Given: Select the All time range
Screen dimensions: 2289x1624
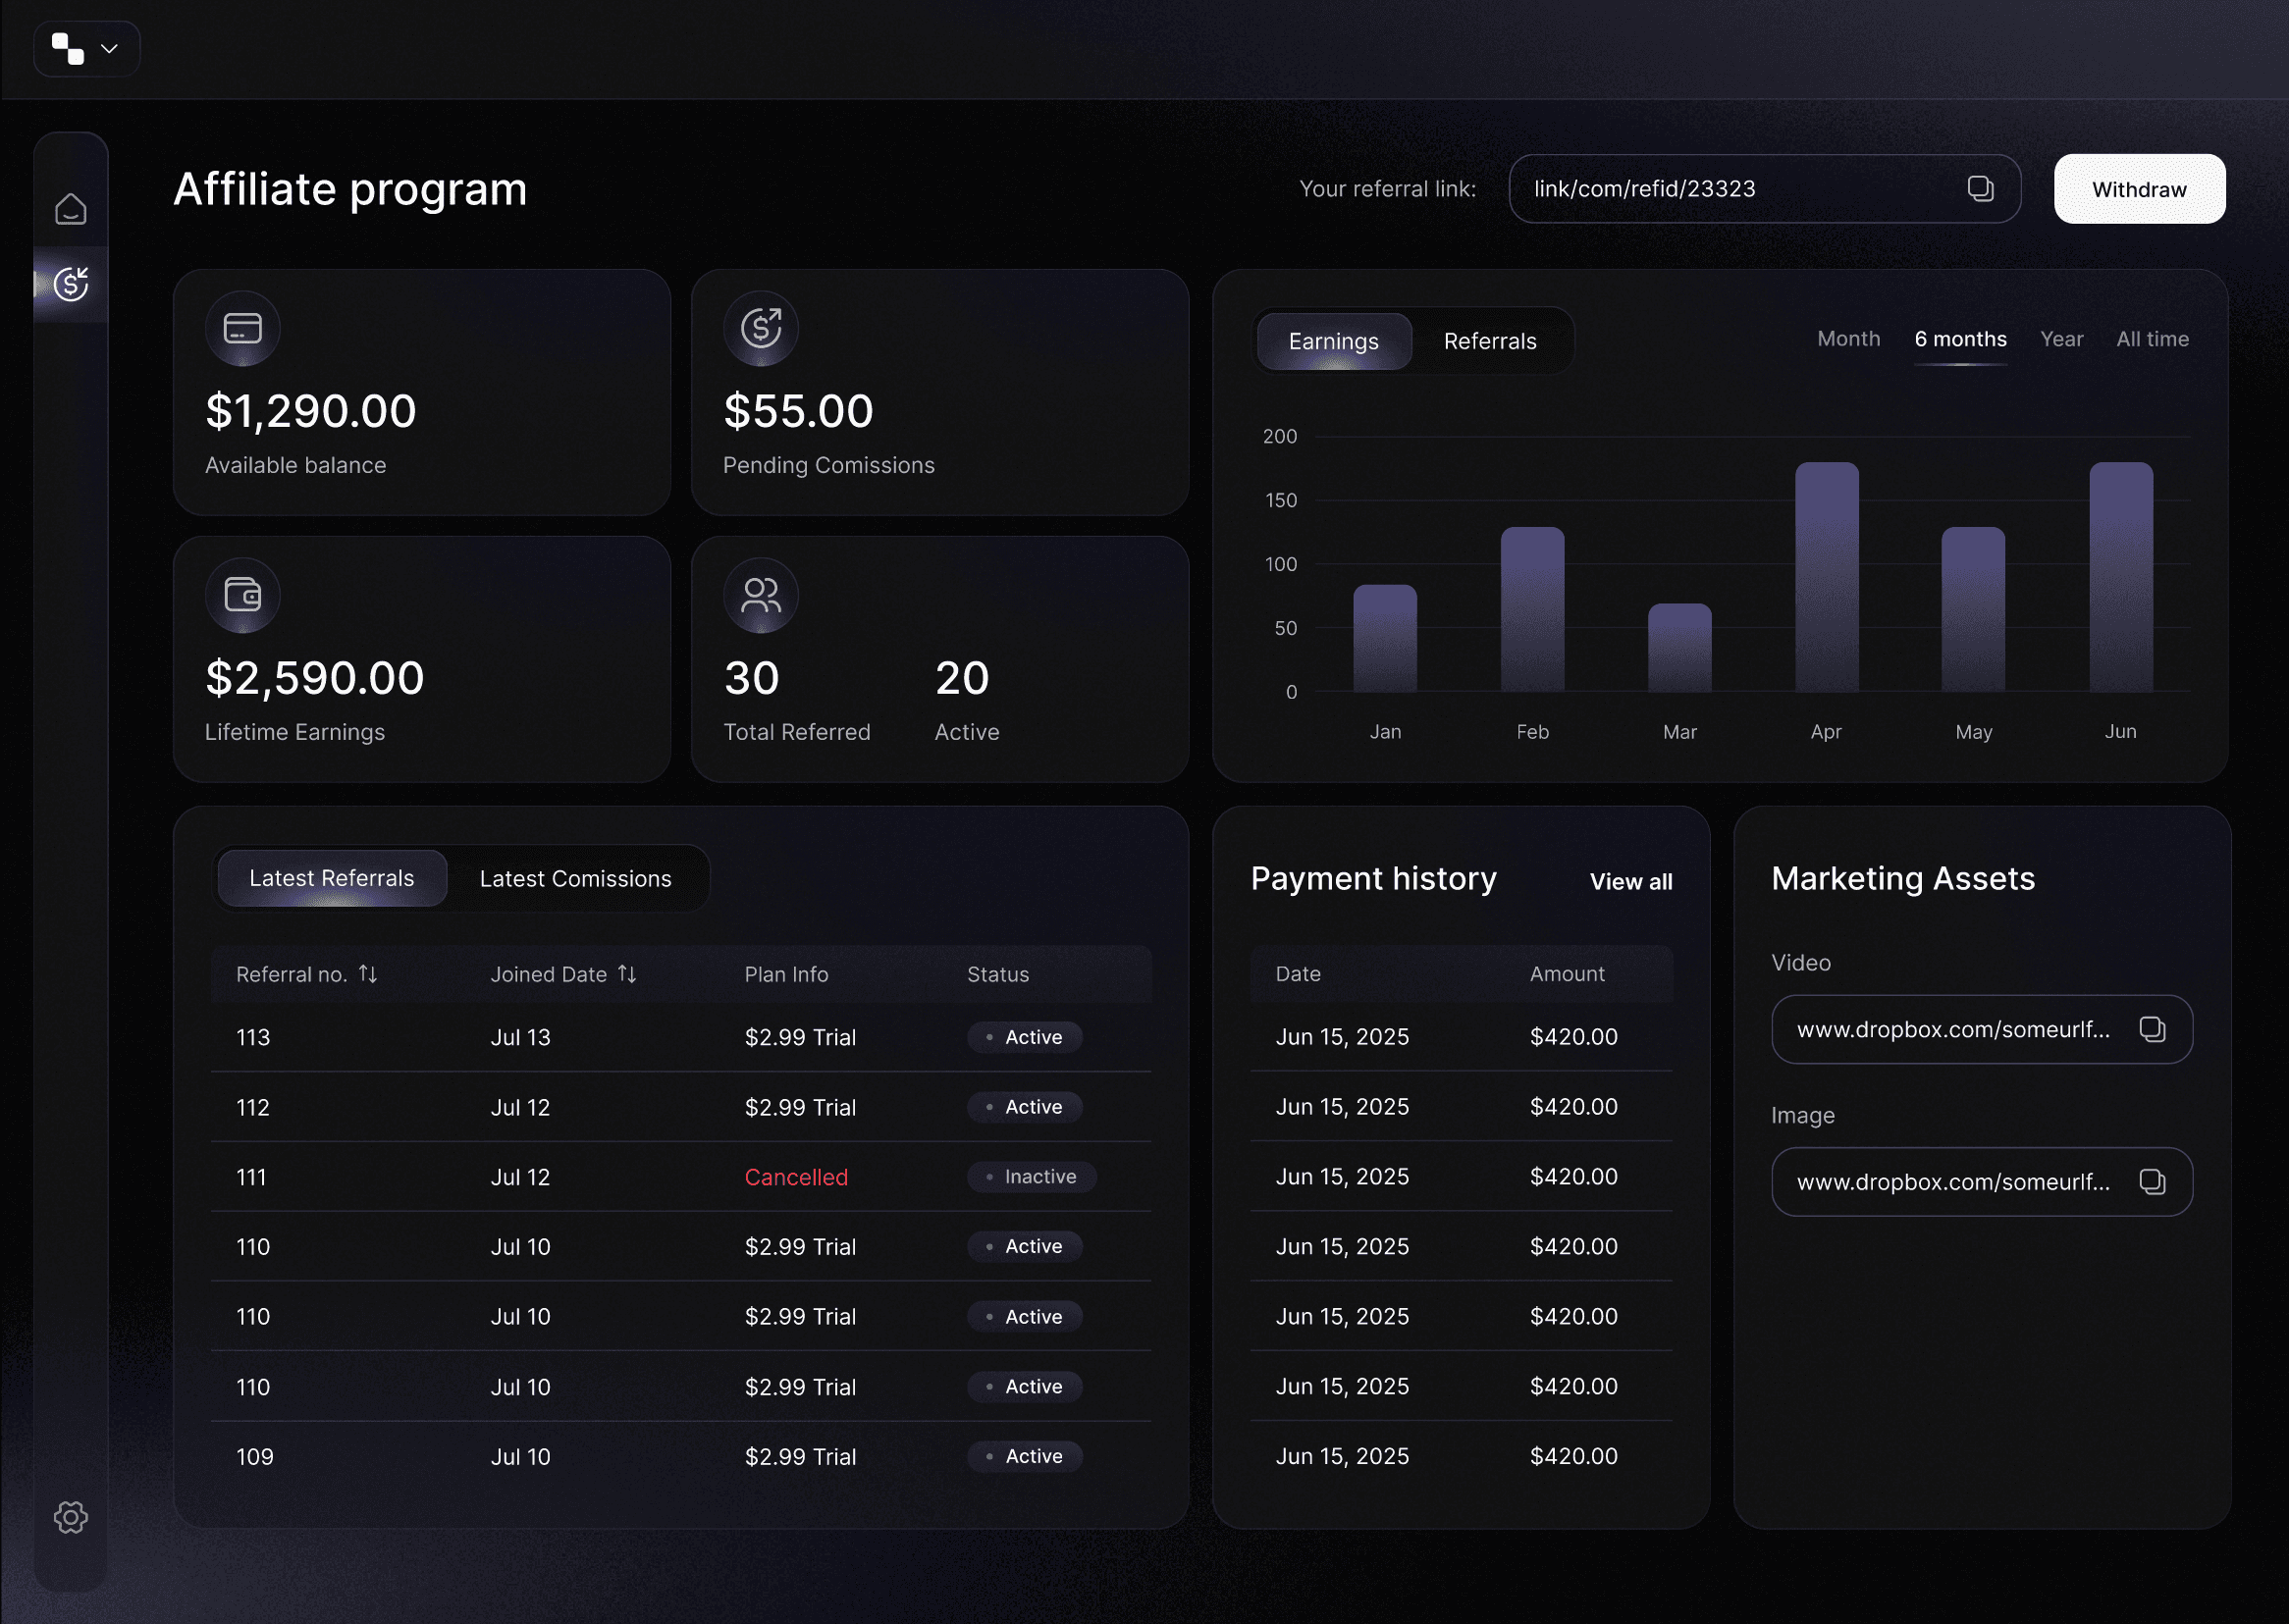Looking at the screenshot, I should click(x=2152, y=339).
